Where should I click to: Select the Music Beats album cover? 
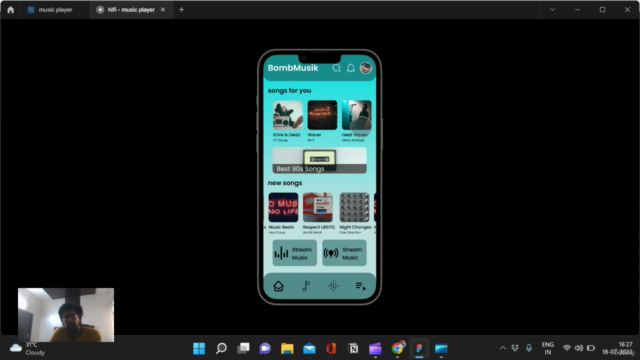[283, 207]
